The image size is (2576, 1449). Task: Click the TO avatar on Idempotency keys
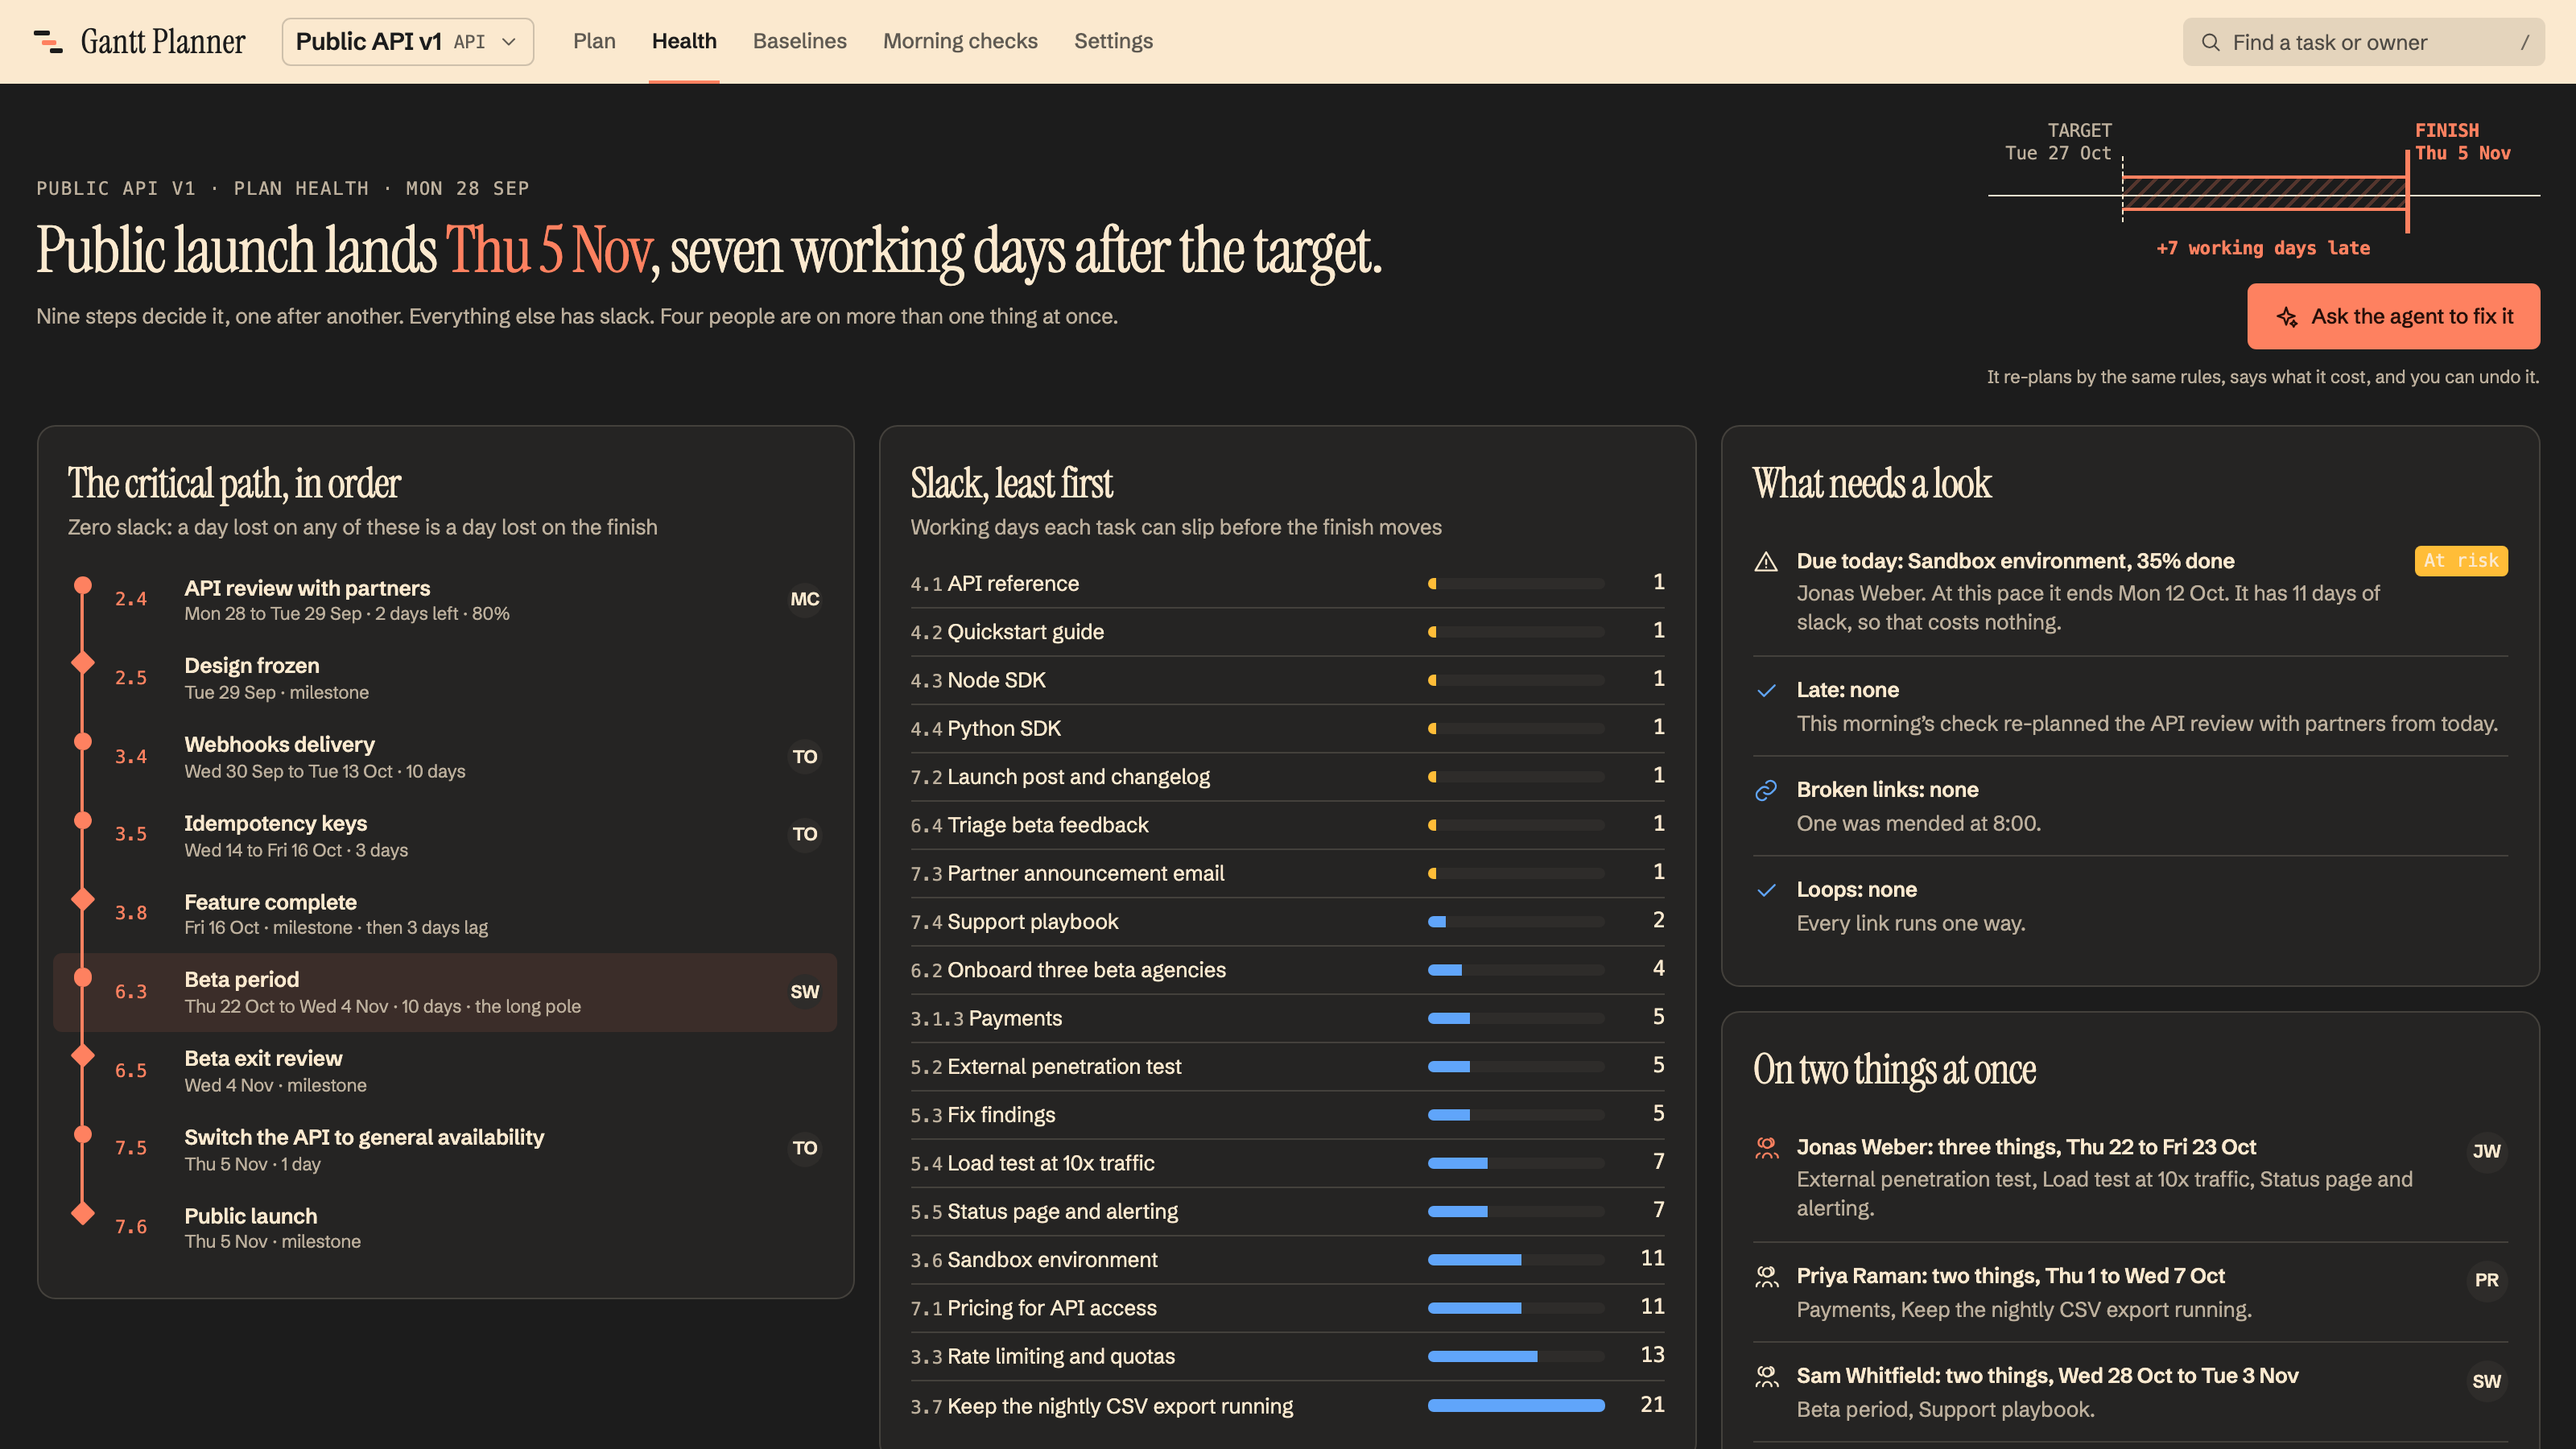point(804,834)
